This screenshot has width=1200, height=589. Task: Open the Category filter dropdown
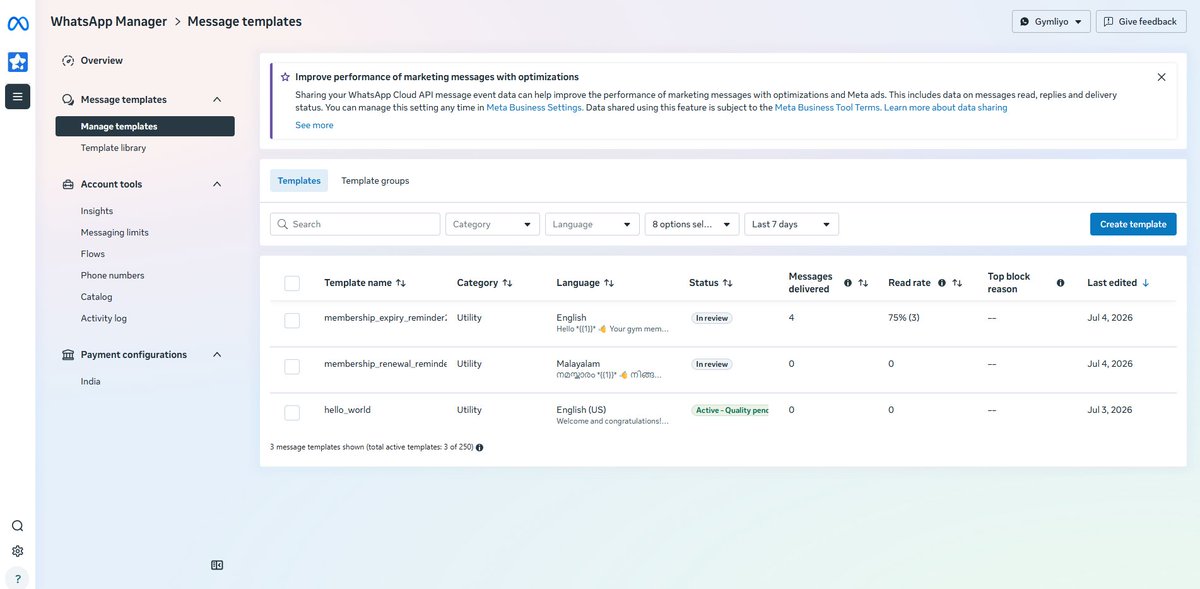click(492, 224)
